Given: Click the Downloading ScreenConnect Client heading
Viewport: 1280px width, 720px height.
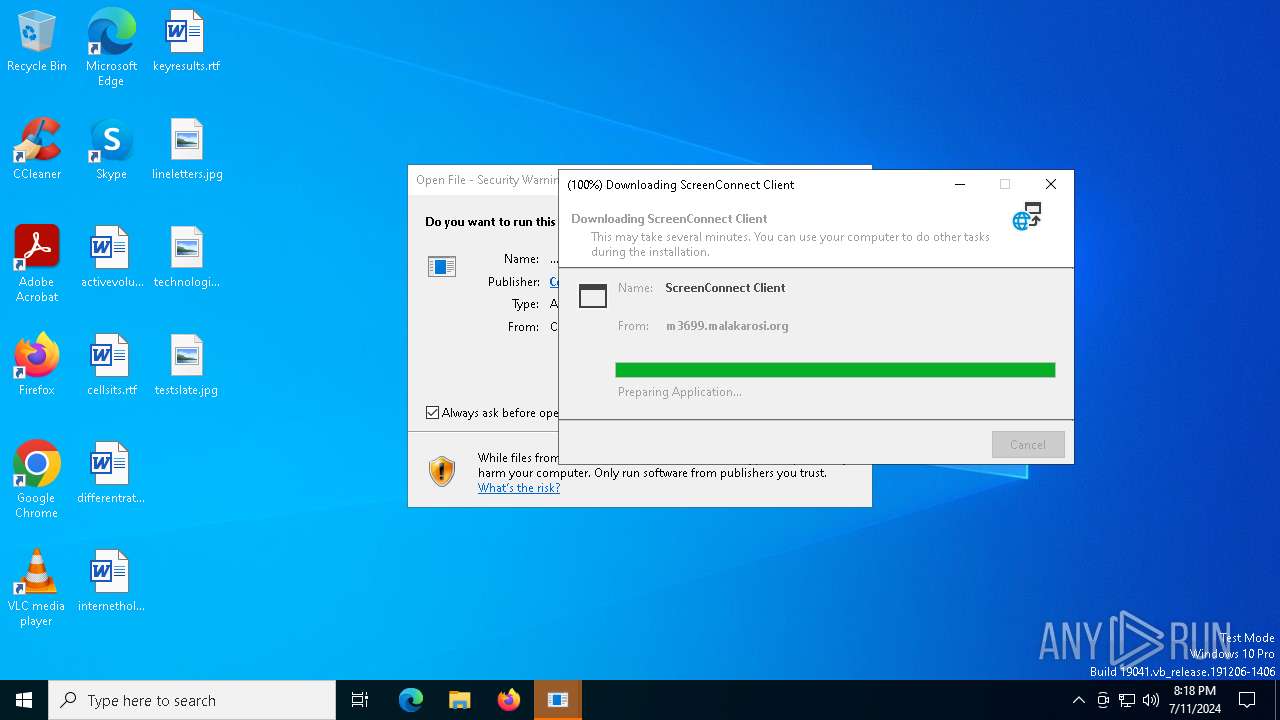Looking at the screenshot, I should (x=669, y=219).
